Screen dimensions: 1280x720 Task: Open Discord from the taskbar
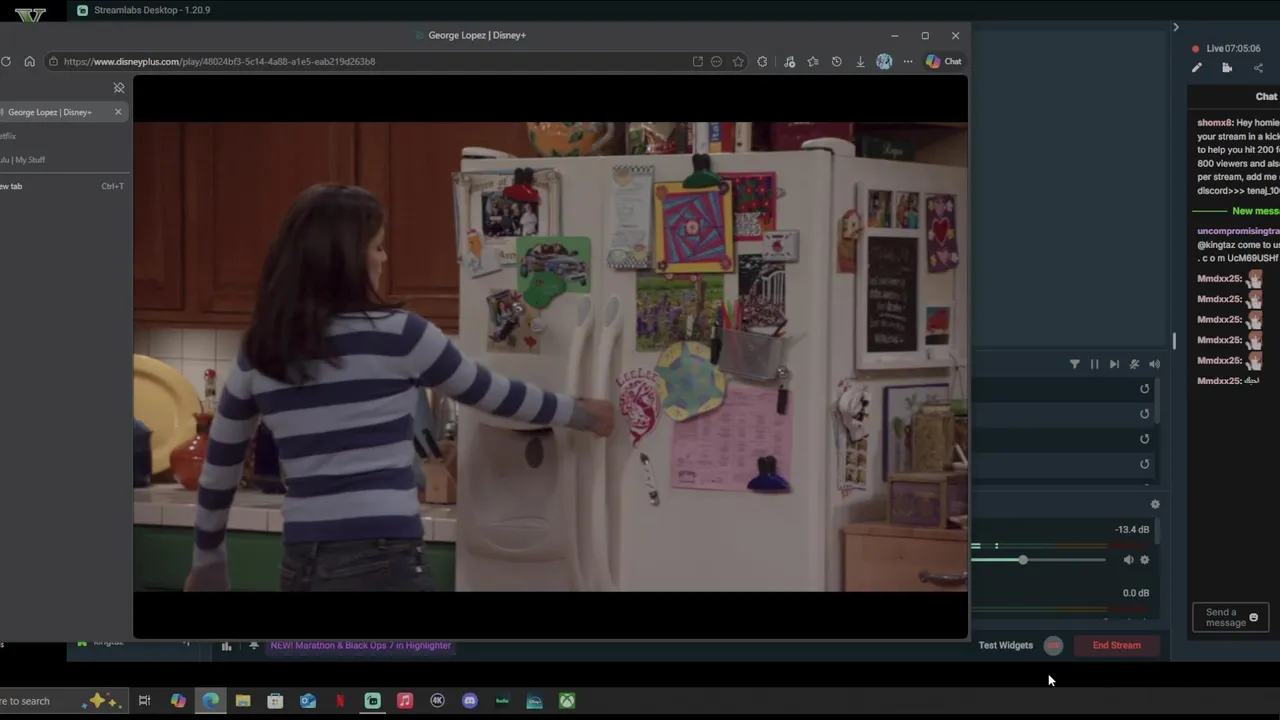(x=470, y=701)
